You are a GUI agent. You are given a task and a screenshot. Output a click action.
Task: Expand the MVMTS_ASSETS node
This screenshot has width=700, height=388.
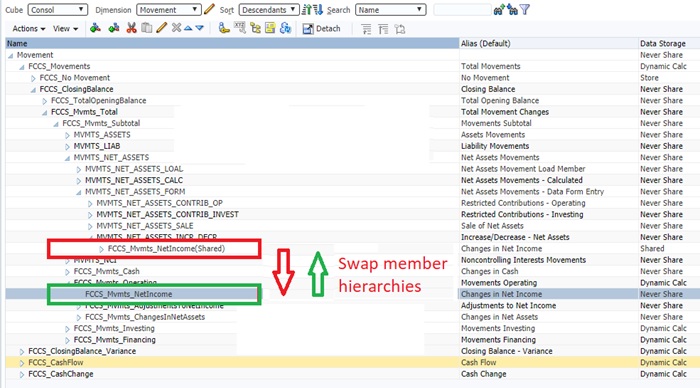coord(67,135)
